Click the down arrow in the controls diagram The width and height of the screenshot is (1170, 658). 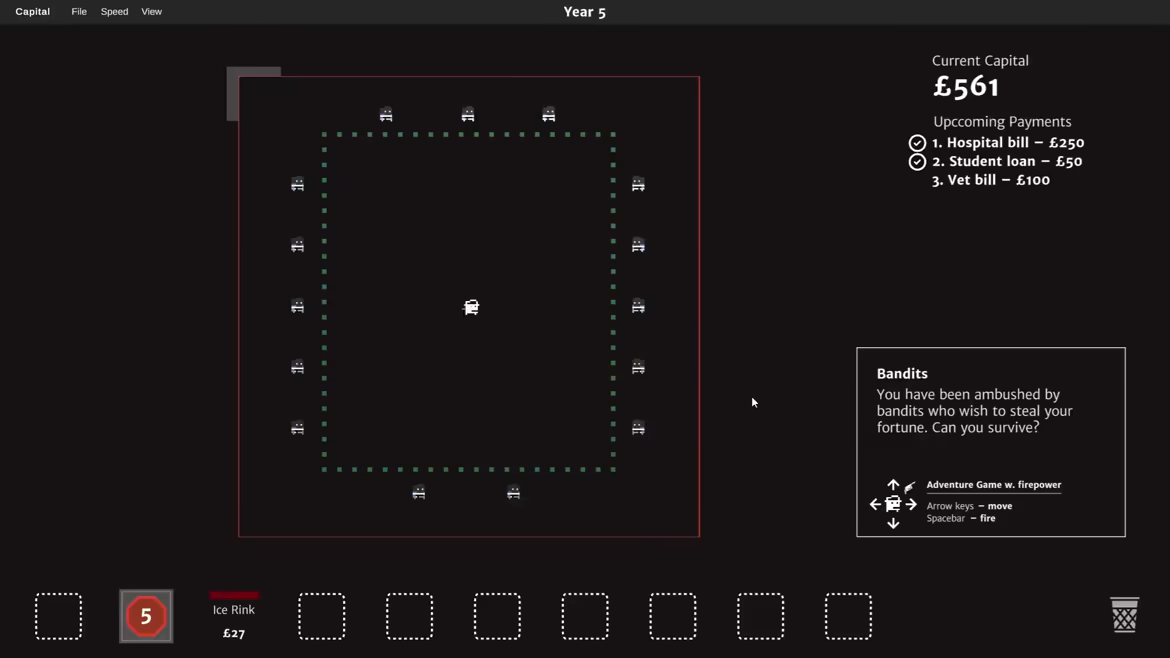(893, 523)
